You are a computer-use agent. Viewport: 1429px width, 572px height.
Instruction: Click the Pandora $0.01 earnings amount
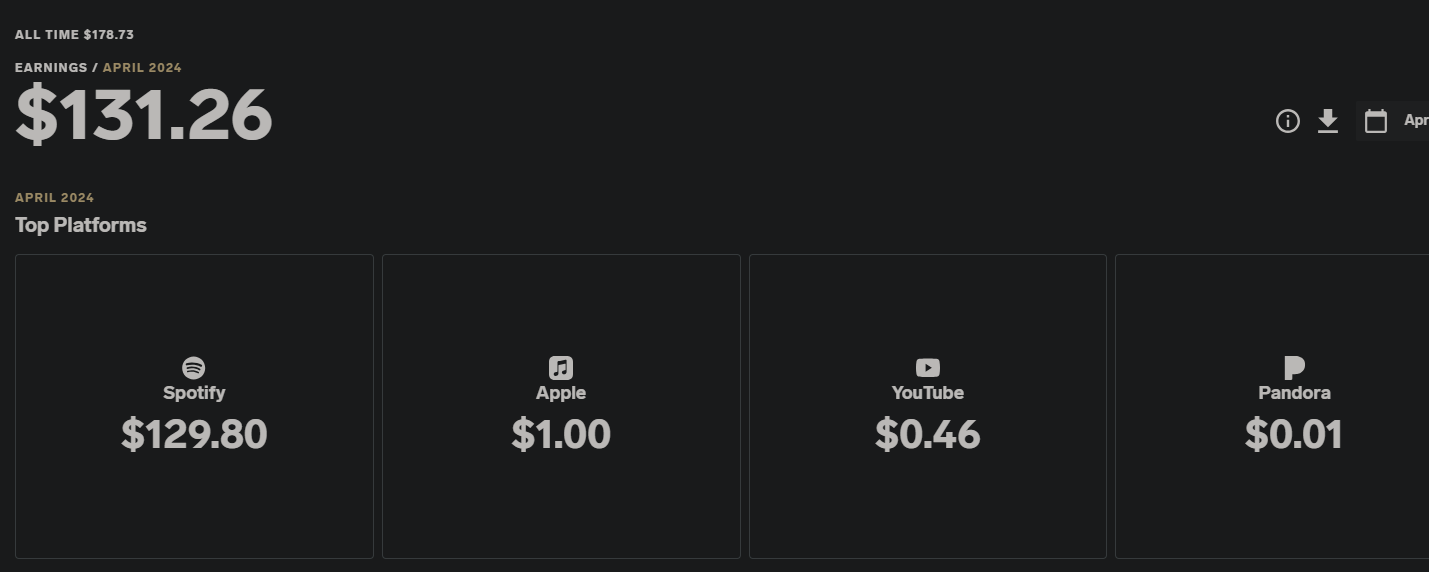pos(1294,434)
